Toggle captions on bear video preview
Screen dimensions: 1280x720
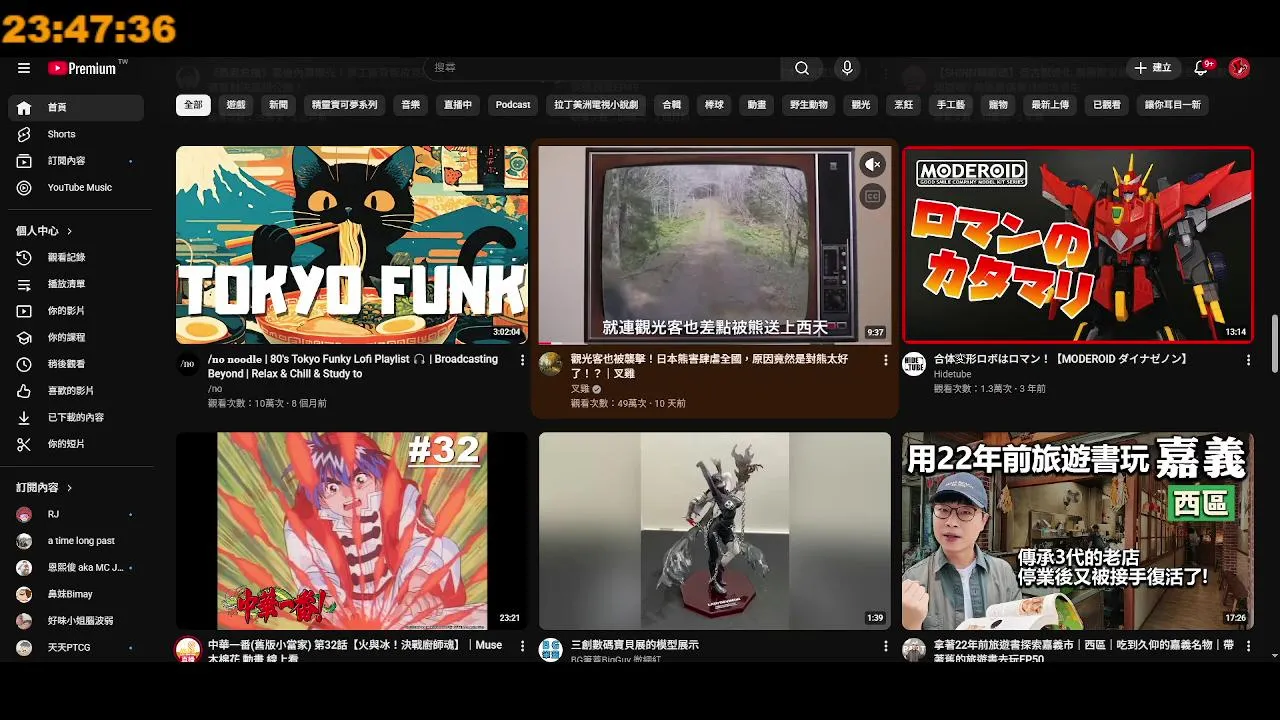point(873,197)
